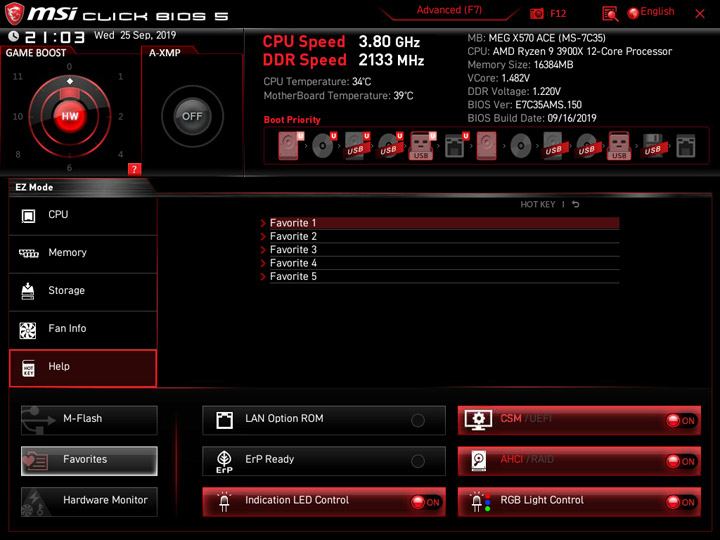Image resolution: width=720 pixels, height=540 pixels.
Task: Click the F12 screenshot label
Action: [x=558, y=14]
